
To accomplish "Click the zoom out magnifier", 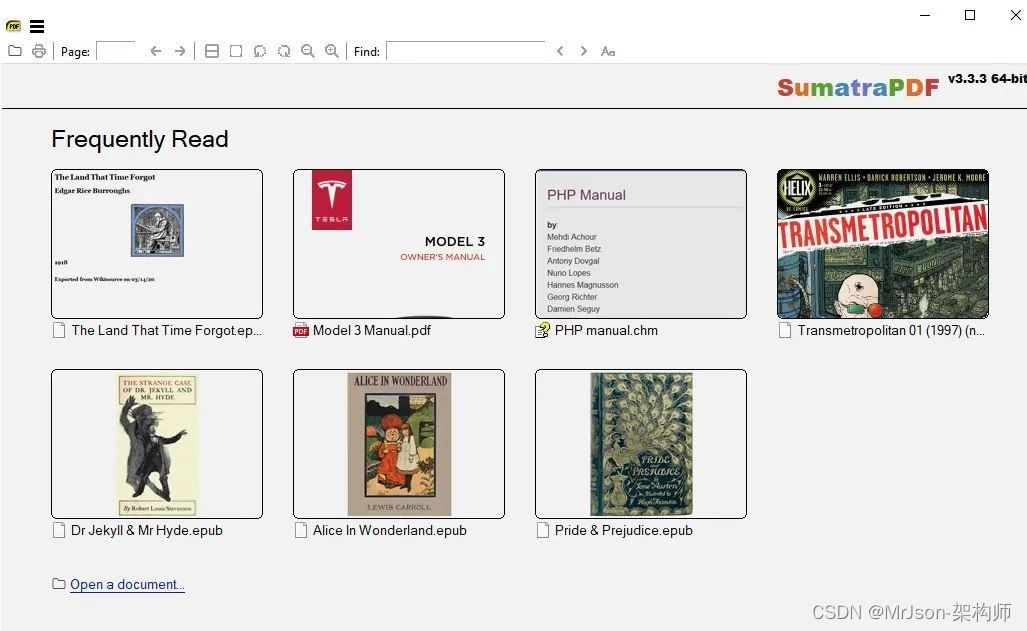I will (x=307, y=51).
